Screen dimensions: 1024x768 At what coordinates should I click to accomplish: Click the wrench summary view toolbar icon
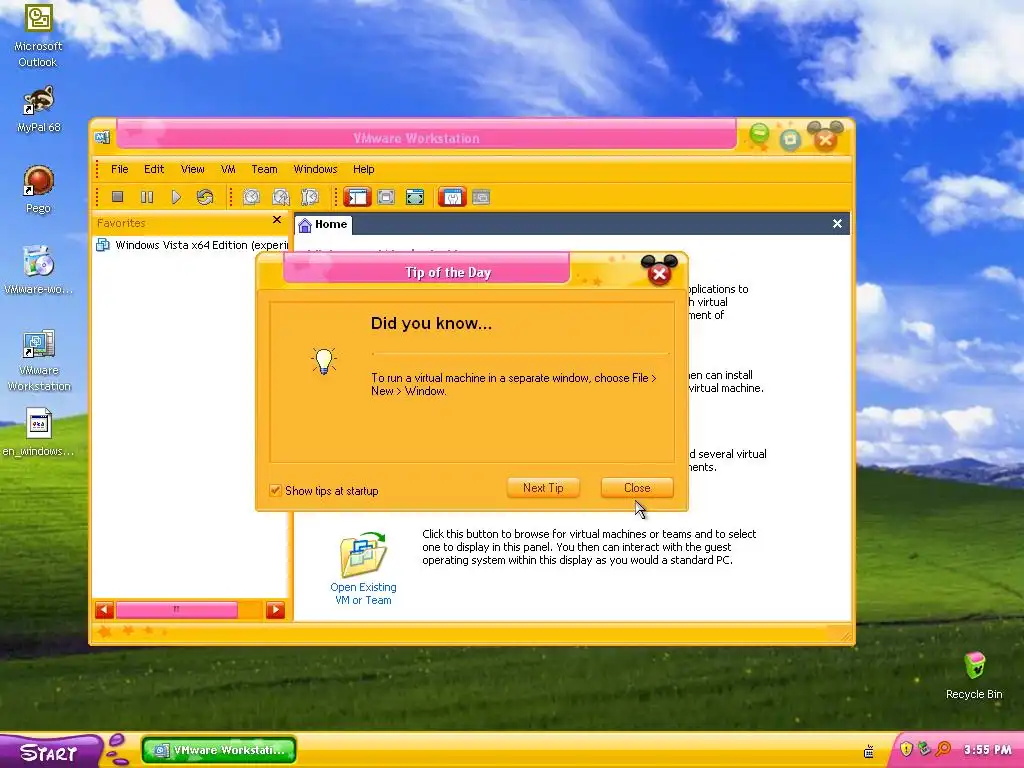coord(452,197)
